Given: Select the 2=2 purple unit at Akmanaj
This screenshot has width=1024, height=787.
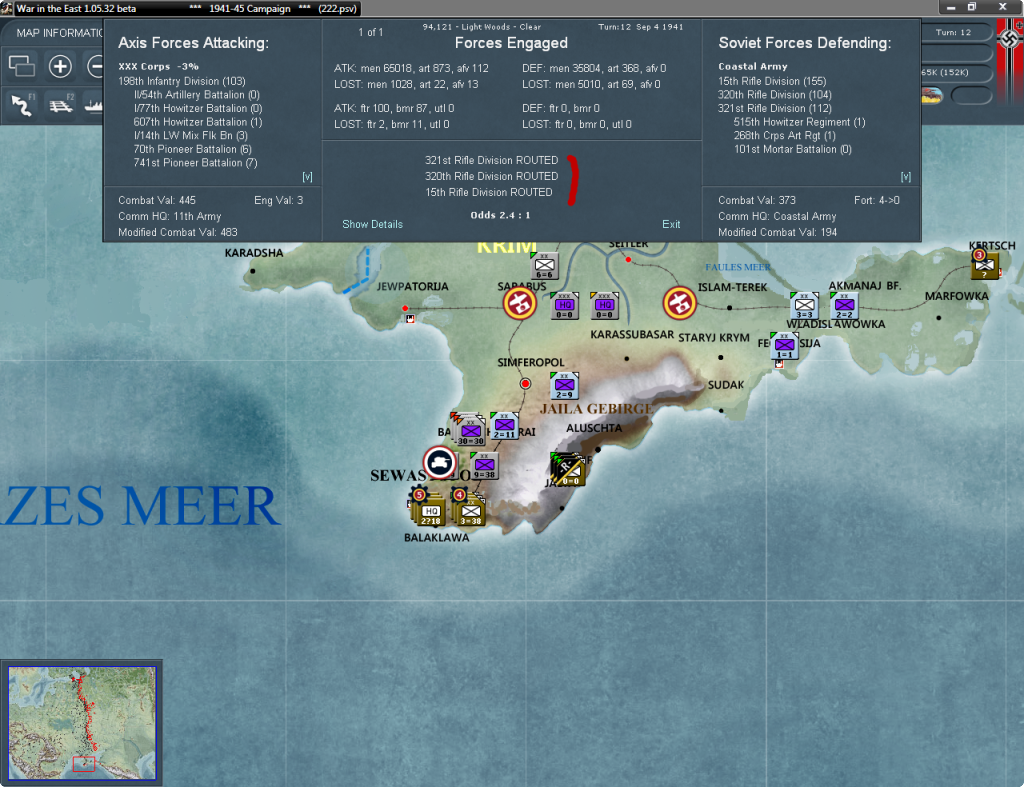Looking at the screenshot, I should pyautogui.click(x=844, y=306).
